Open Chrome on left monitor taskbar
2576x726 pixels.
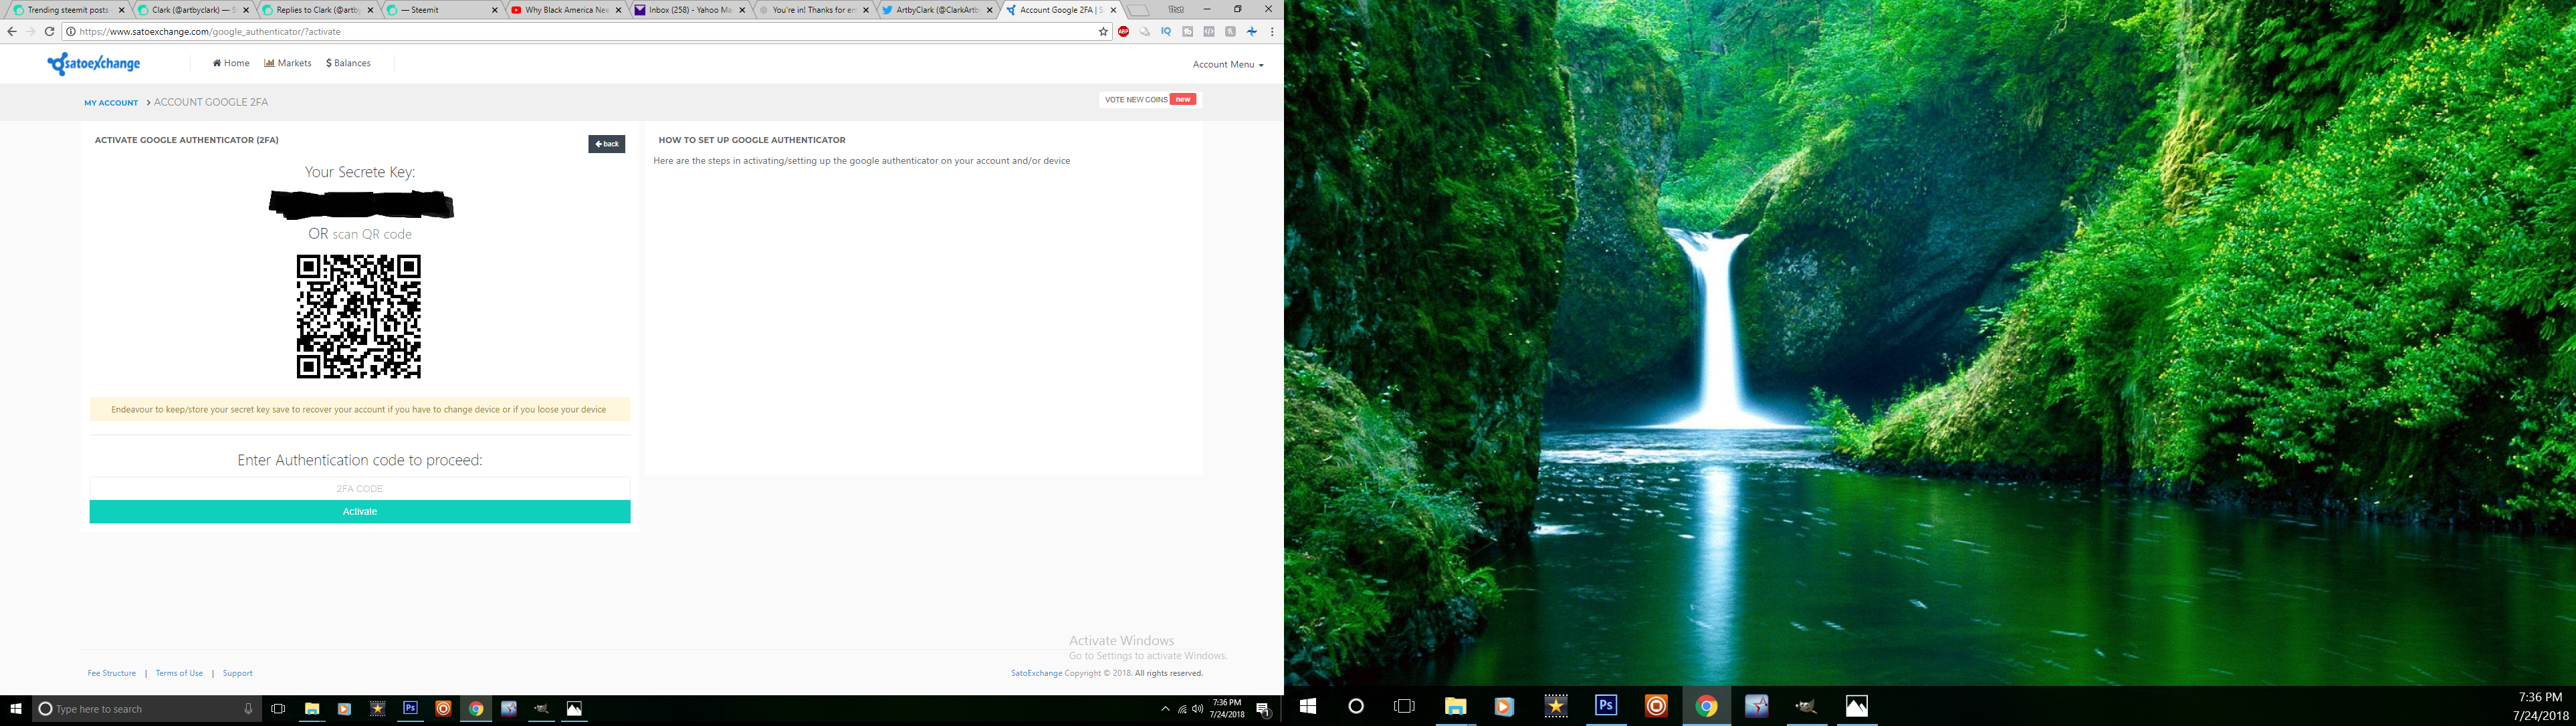(476, 709)
